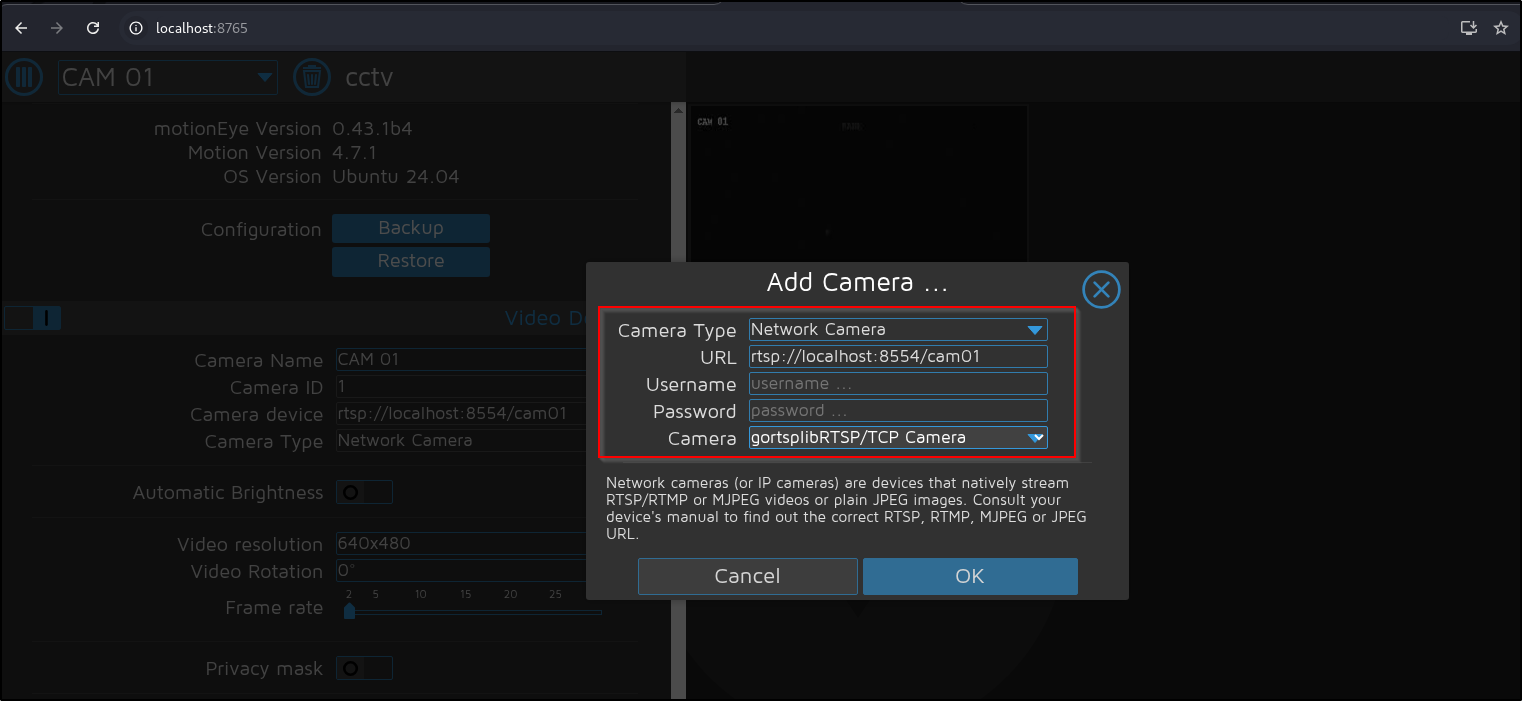Screen dimensions: 1522x701
Task: Turn on the Privacy mask toggle
Action: click(x=364, y=668)
